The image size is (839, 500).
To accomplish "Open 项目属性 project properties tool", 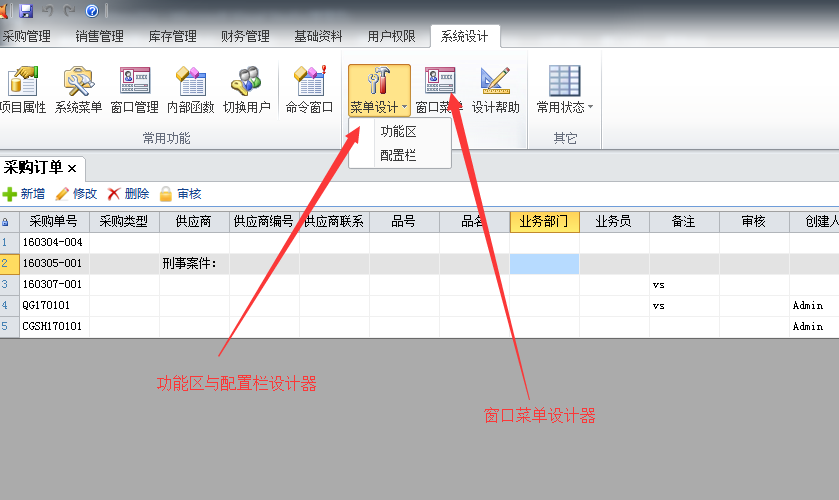I will 23,90.
